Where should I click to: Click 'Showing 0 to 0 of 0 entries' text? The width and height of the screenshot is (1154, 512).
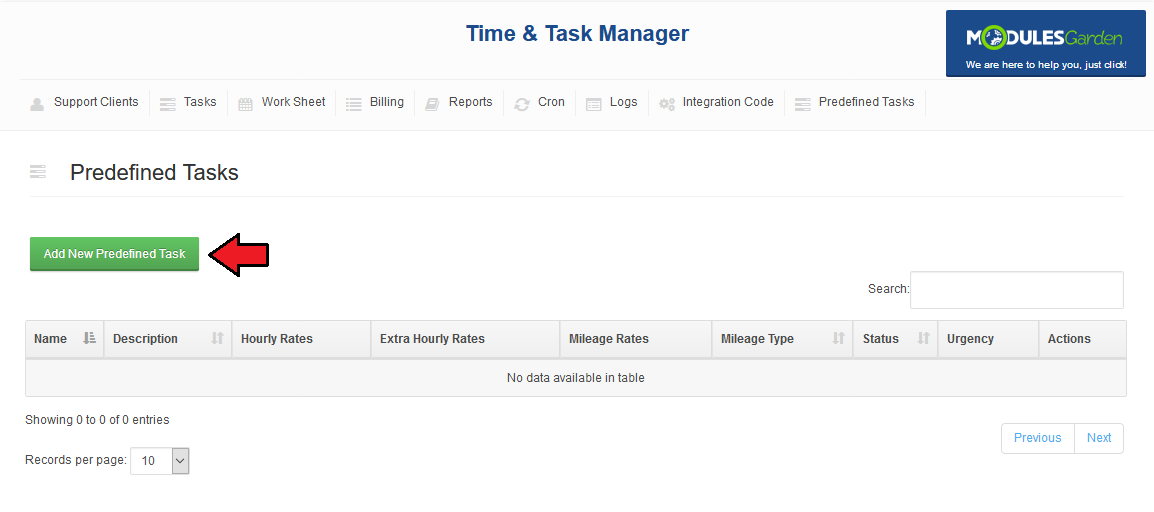(x=97, y=420)
